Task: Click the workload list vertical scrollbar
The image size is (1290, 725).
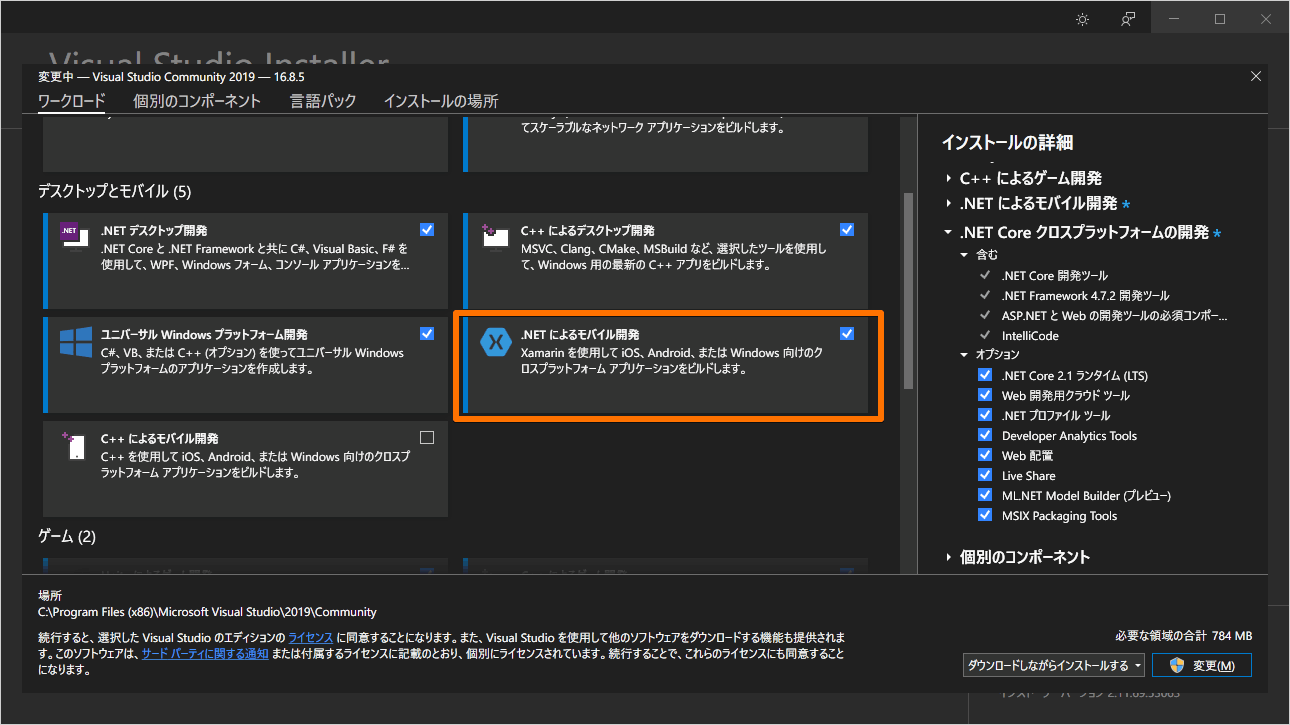Action: point(908,290)
